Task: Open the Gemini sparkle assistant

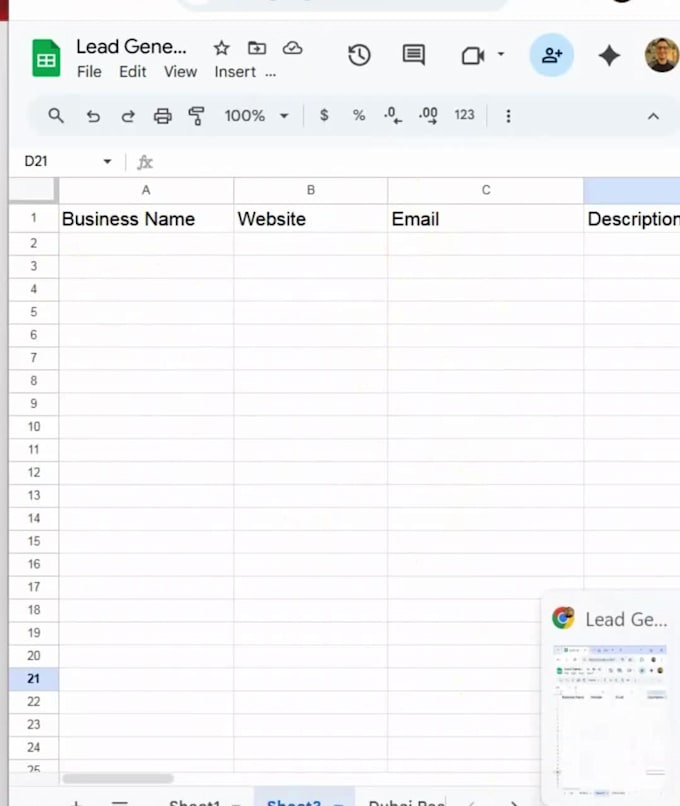Action: tap(609, 55)
